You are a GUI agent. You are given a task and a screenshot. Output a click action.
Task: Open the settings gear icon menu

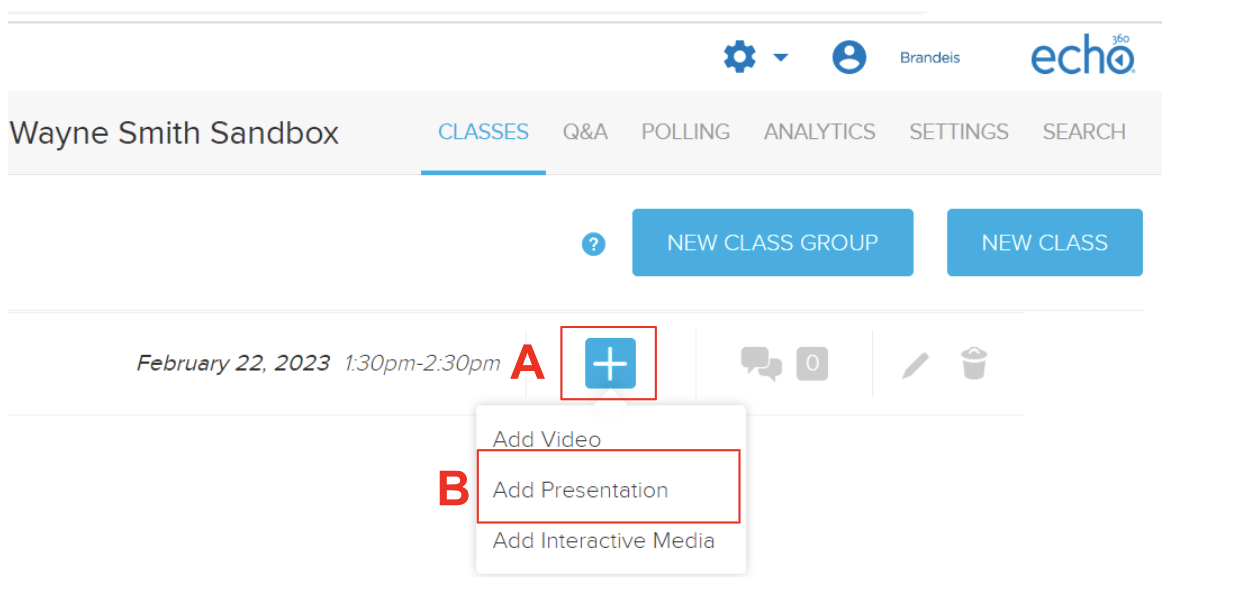[x=740, y=57]
